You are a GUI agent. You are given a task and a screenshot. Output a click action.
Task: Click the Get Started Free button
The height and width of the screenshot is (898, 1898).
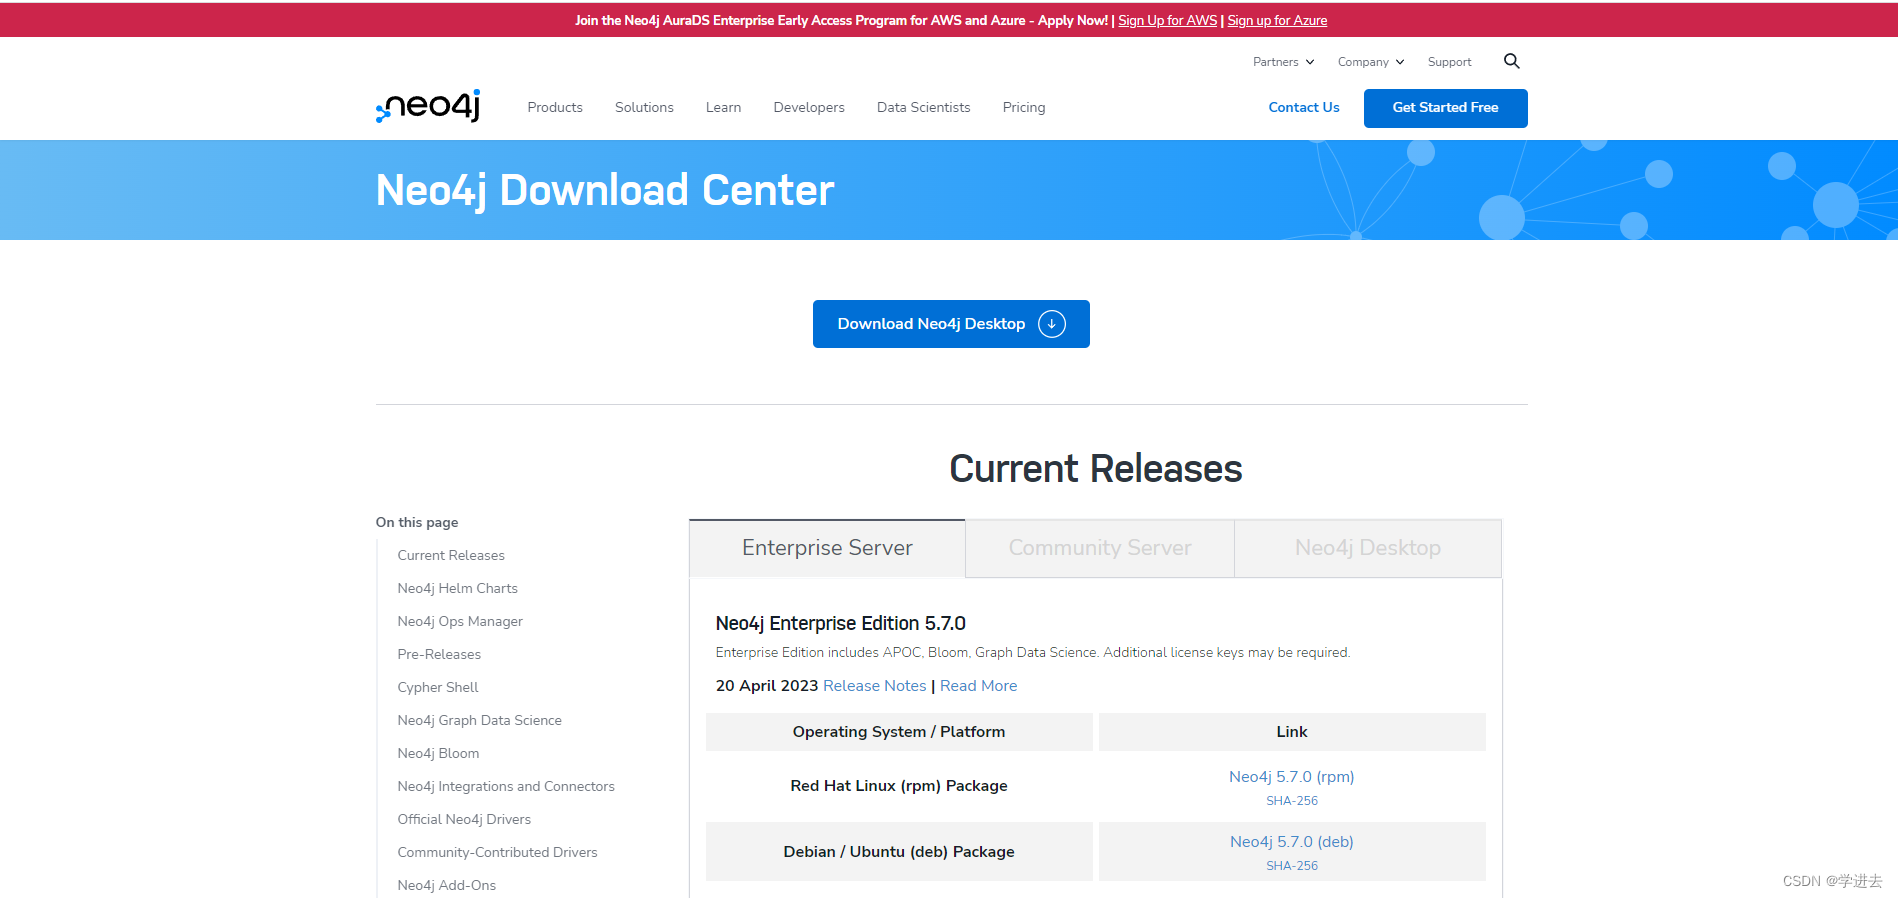pyautogui.click(x=1445, y=108)
